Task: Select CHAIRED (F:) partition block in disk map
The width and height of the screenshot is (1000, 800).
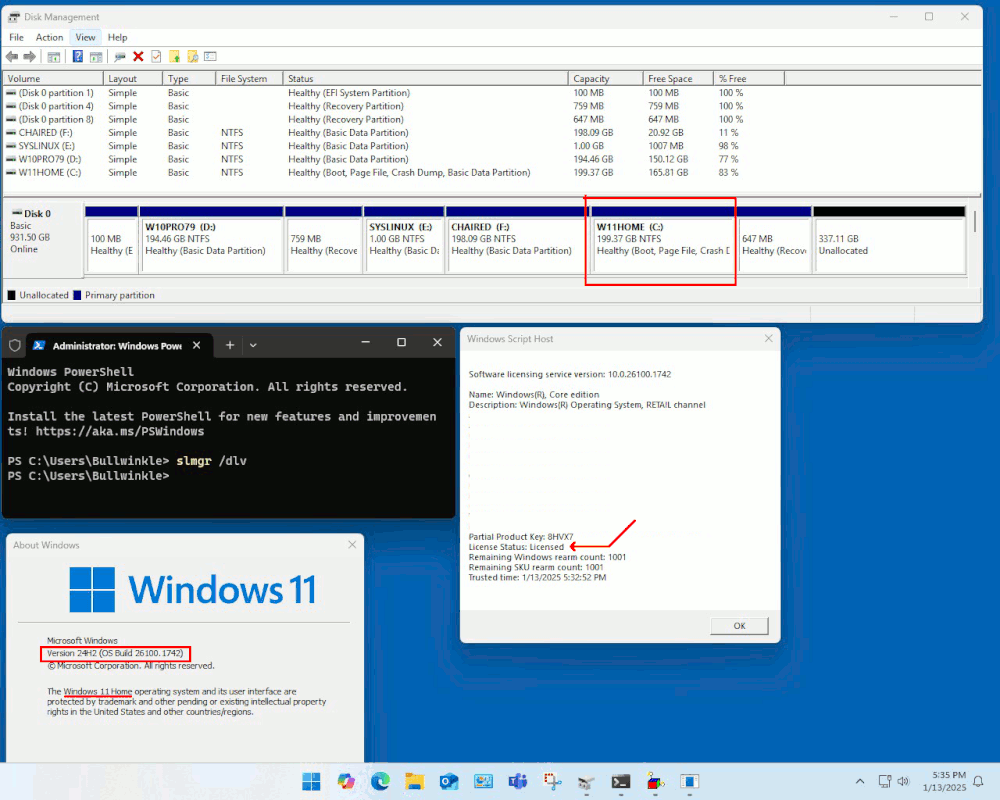Action: tap(517, 241)
